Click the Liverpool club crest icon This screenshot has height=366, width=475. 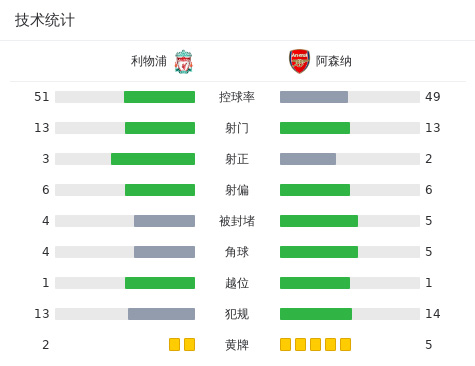pyautogui.click(x=184, y=62)
